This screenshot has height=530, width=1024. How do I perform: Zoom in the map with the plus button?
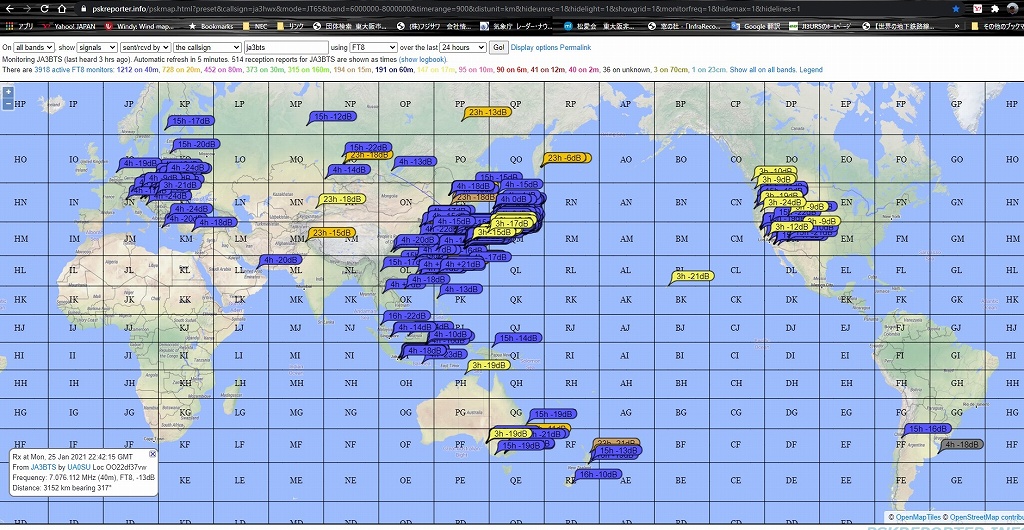(8, 93)
